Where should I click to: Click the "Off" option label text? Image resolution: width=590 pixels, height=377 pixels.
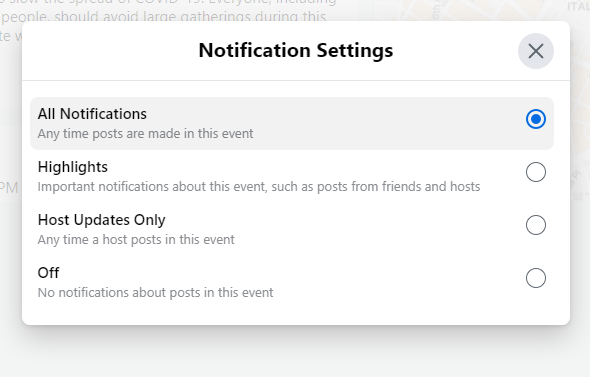[x=48, y=273]
